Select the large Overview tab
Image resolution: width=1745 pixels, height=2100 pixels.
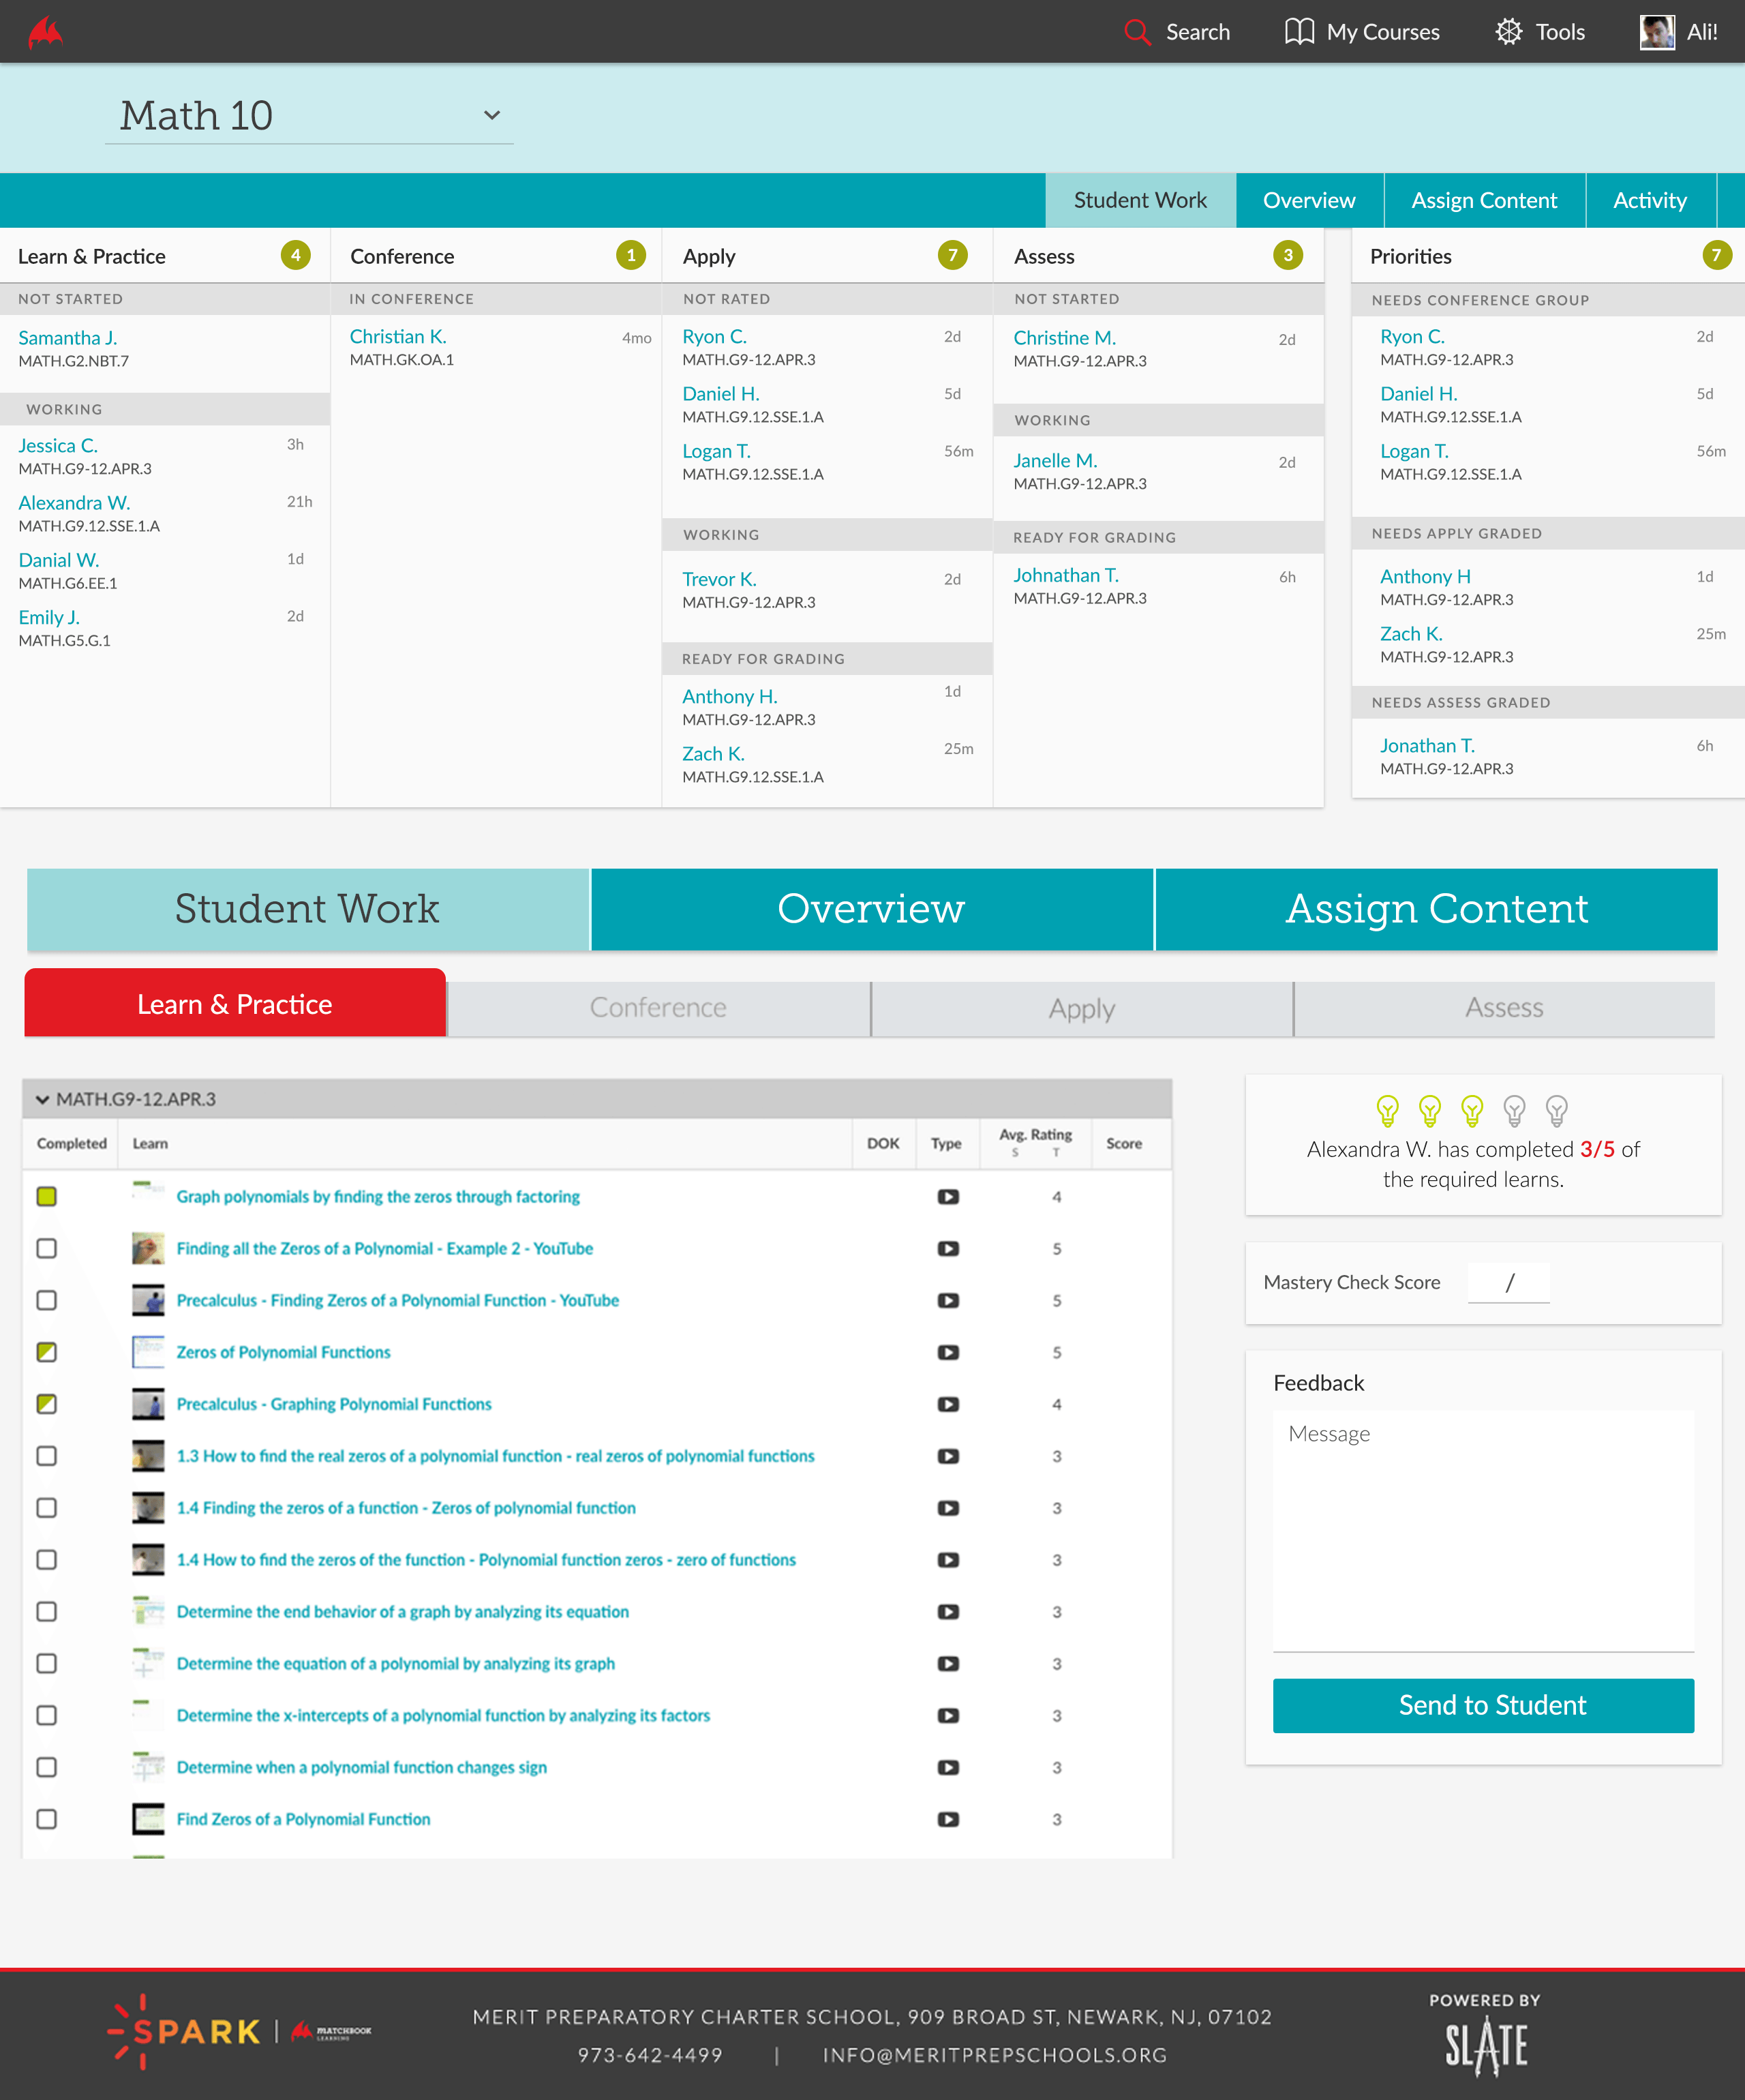coord(871,909)
